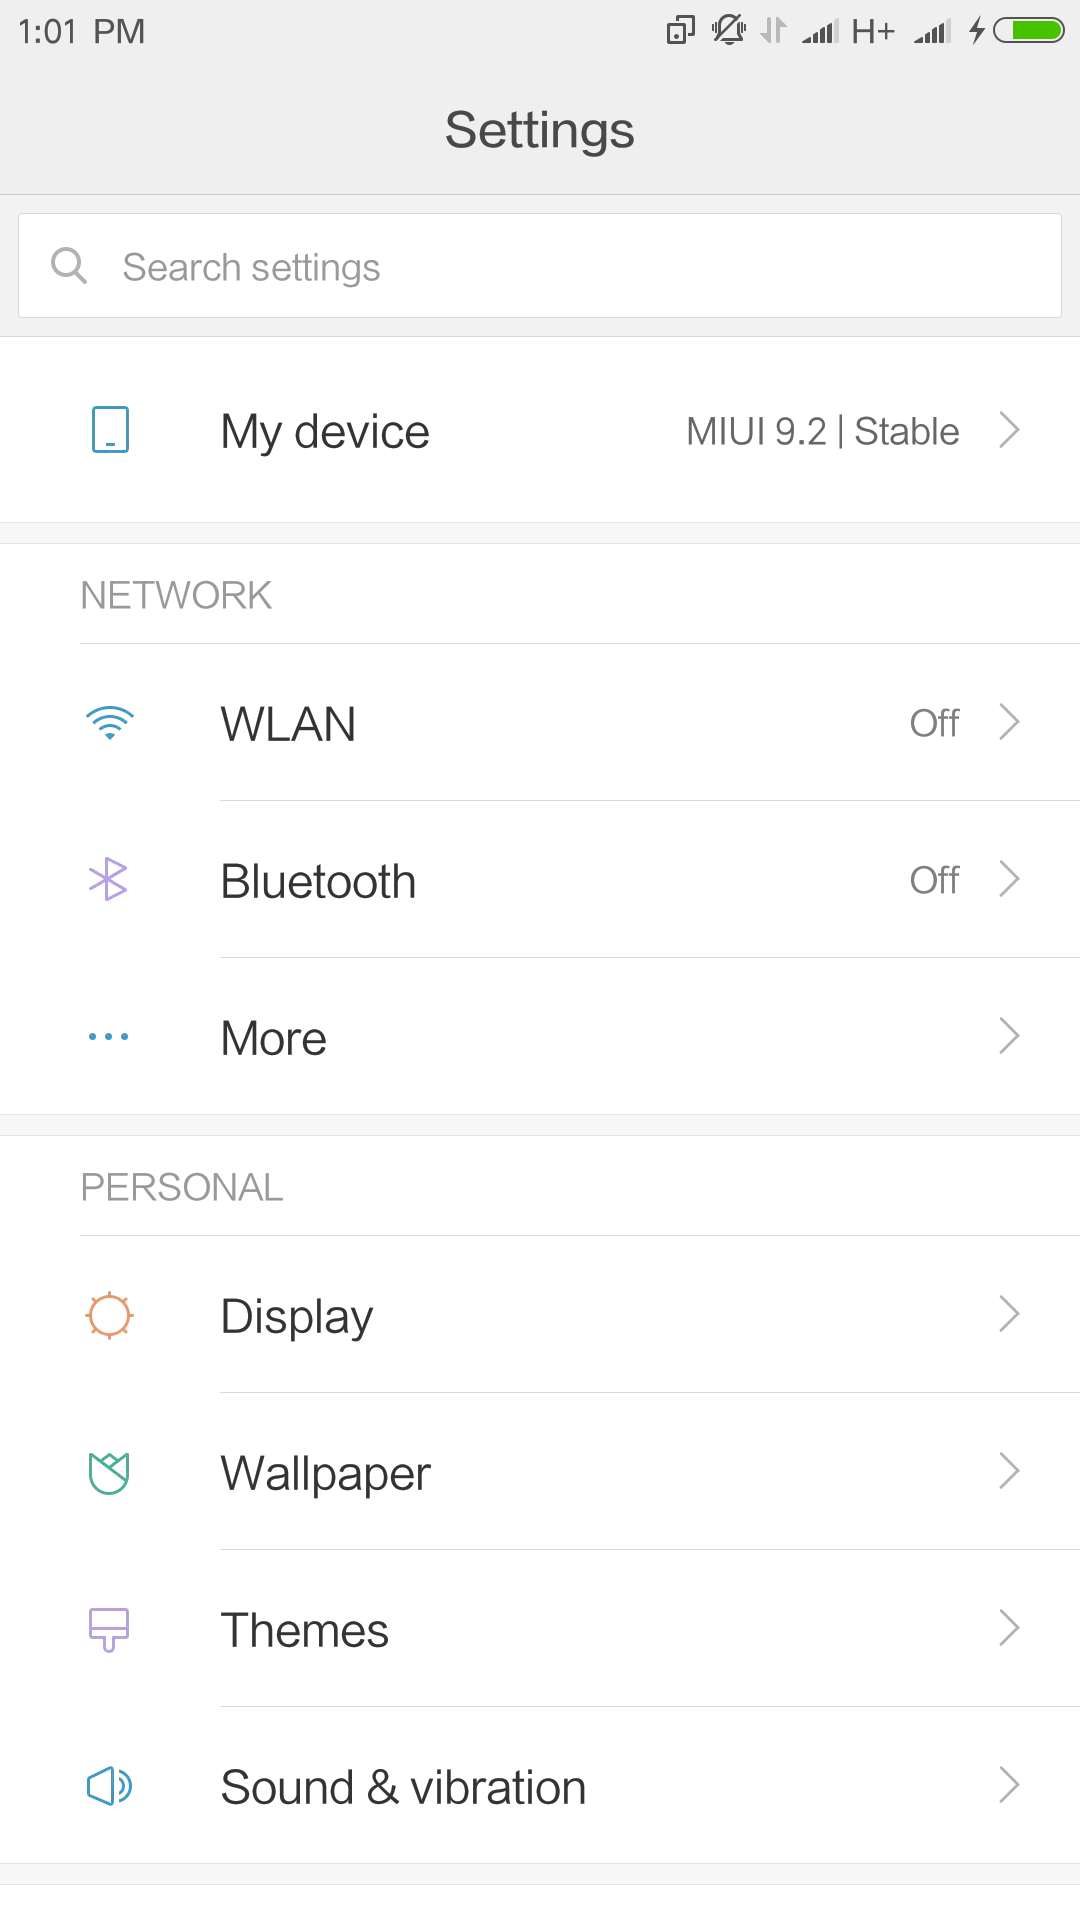Screen dimensions: 1080x1920
Task: Tap the WLAN Off status
Action: 934,723
